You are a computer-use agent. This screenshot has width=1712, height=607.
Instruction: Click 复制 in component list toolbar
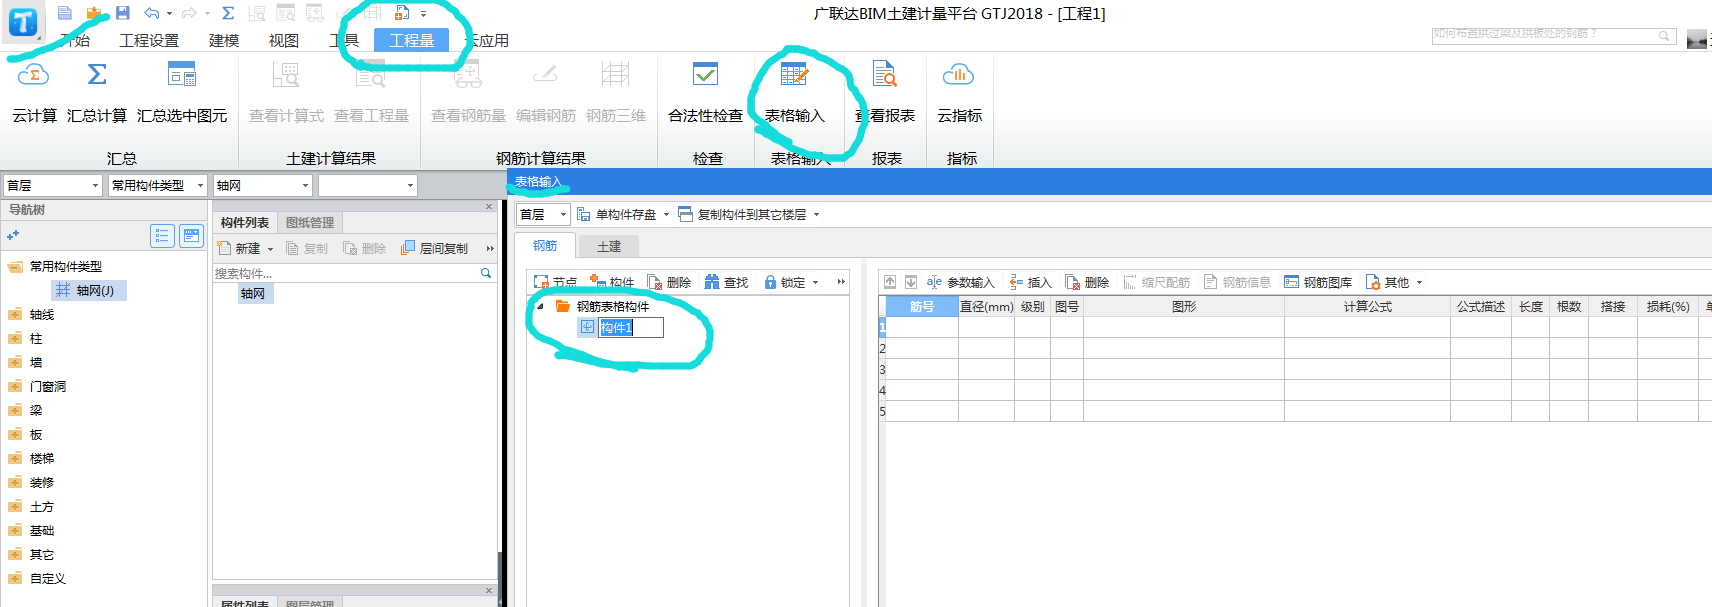coord(307,249)
